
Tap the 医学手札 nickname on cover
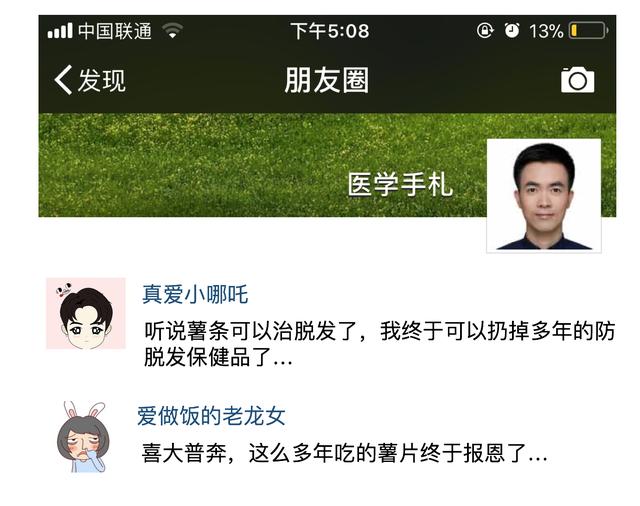pyautogui.click(x=400, y=184)
